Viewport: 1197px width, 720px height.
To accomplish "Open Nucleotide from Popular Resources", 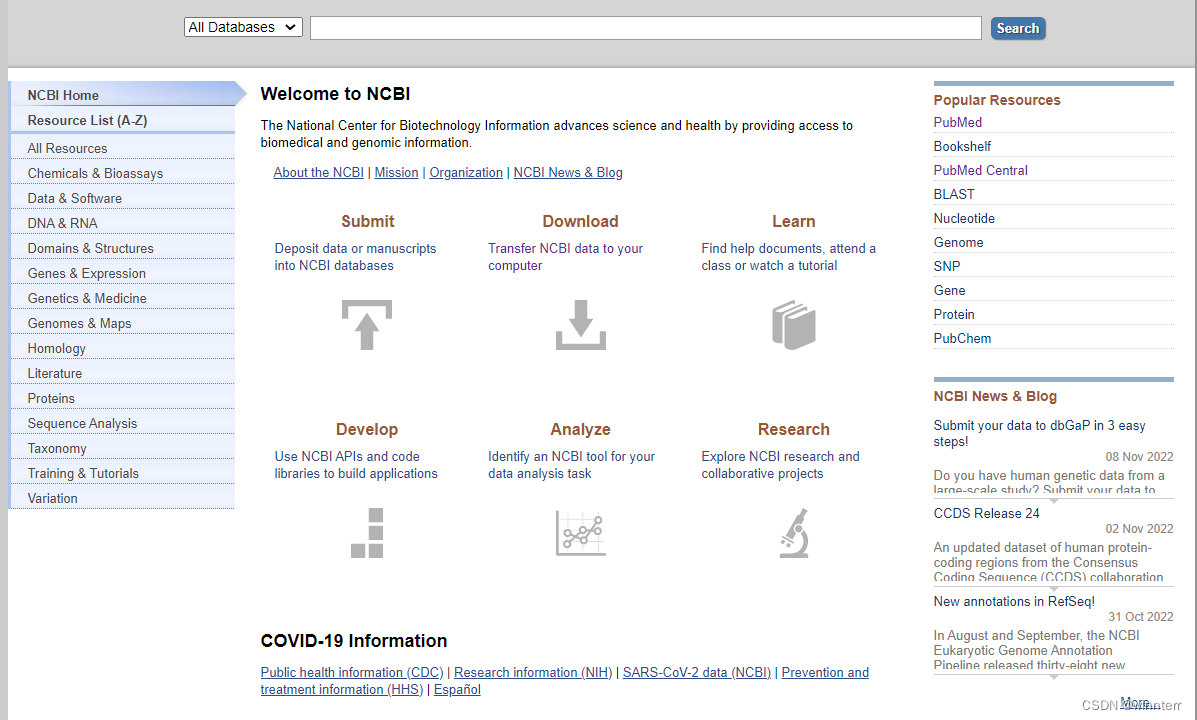I will (963, 218).
